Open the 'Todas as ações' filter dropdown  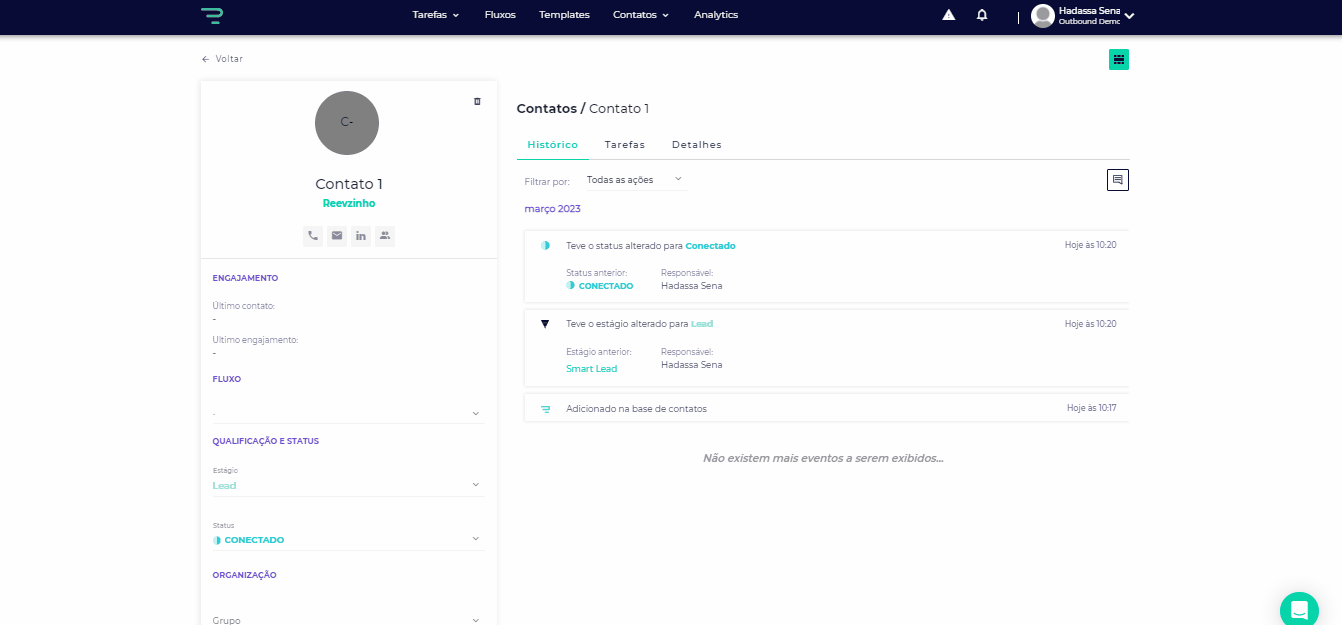click(634, 180)
